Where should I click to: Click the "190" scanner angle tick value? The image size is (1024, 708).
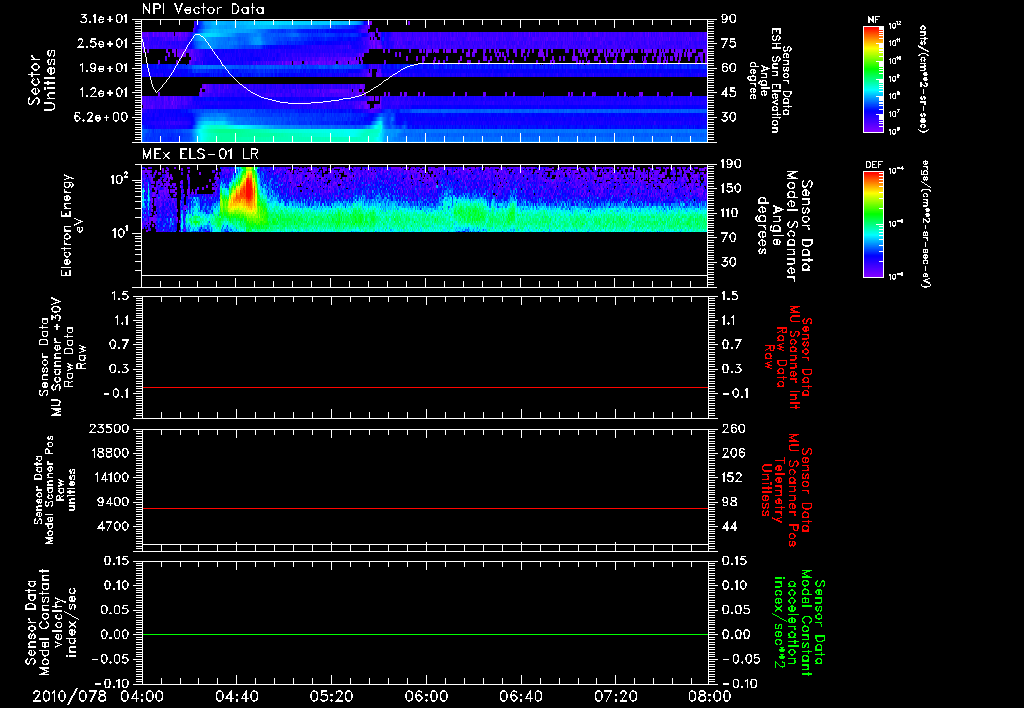click(x=731, y=164)
